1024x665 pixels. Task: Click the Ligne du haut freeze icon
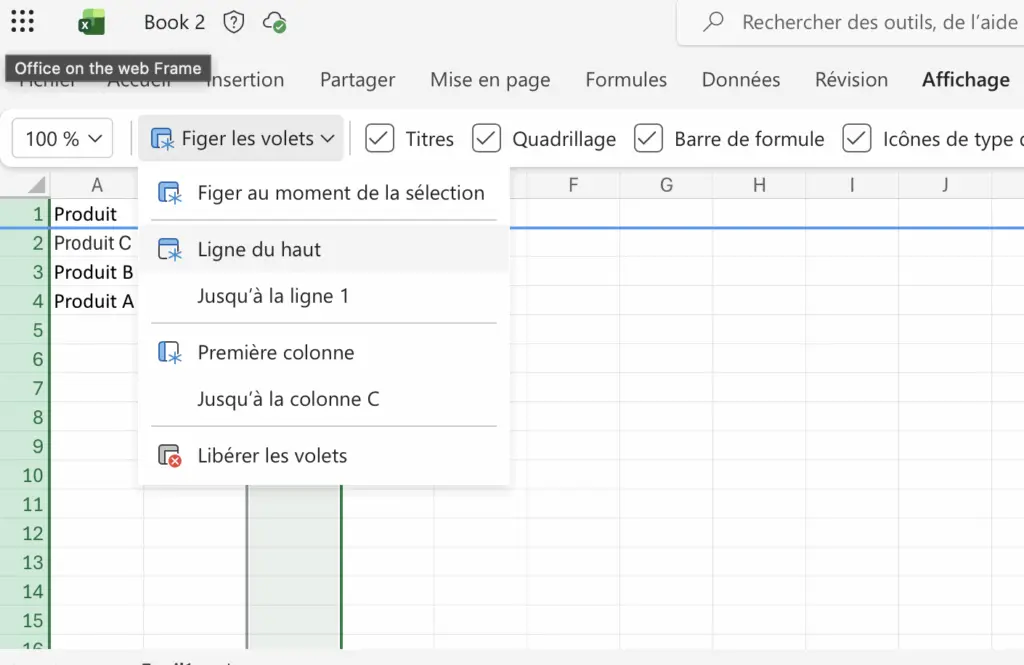tap(170, 250)
